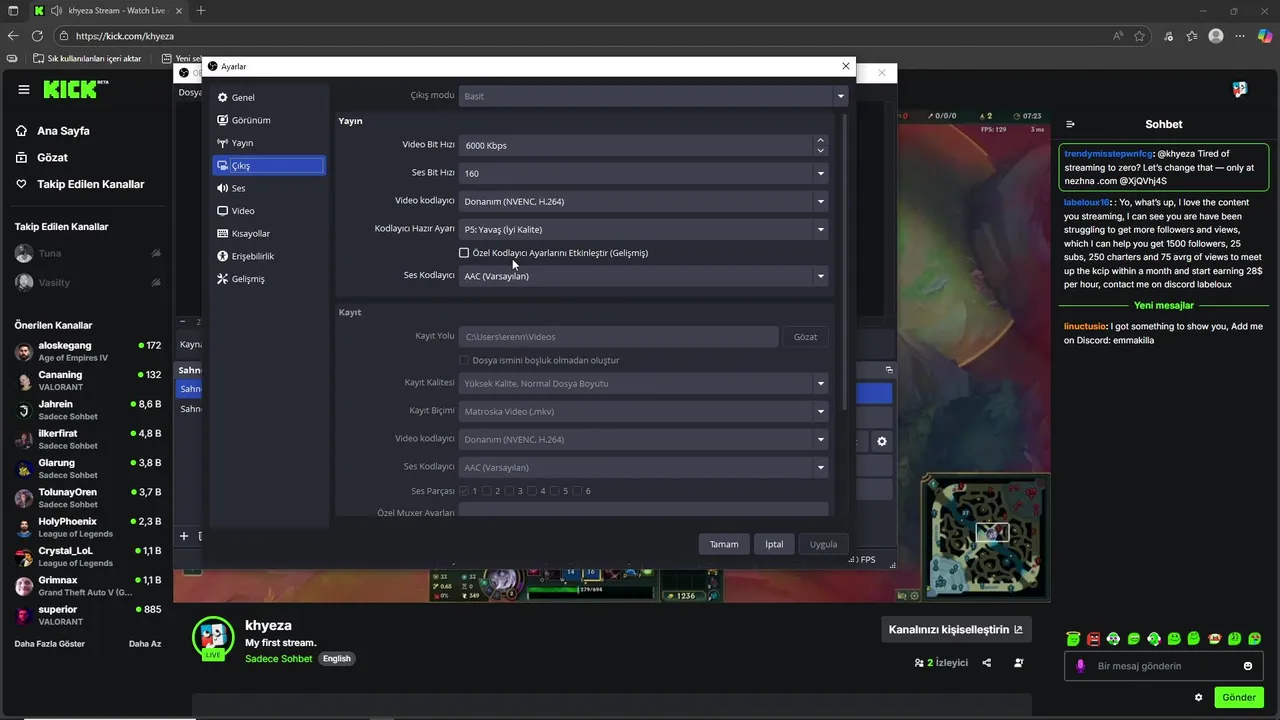
Task: Click the Bir mesaj gönderin field
Action: [1164, 666]
